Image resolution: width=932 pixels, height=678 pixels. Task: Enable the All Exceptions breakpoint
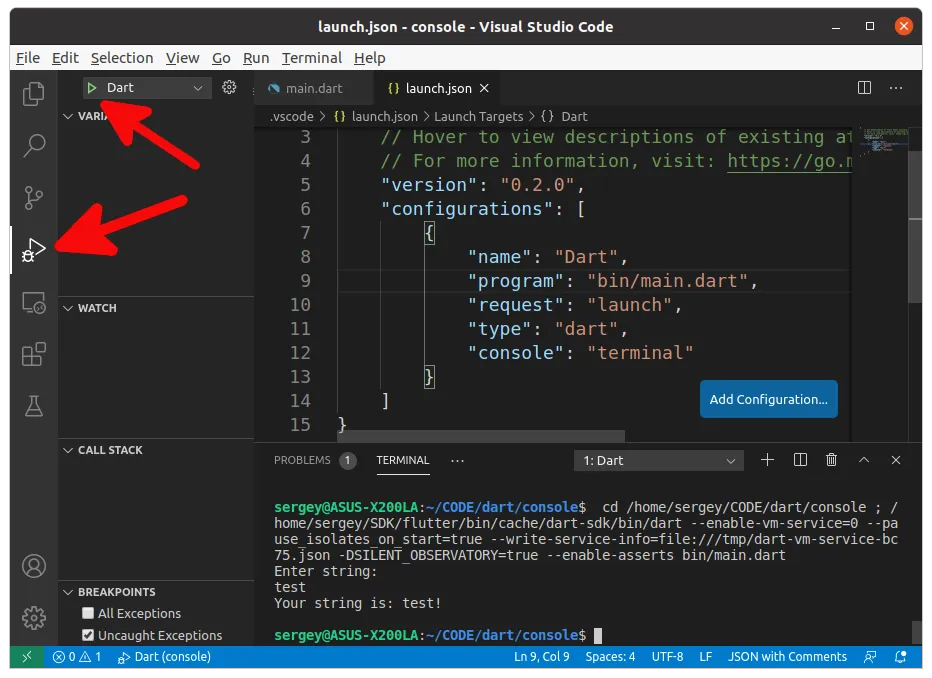click(x=88, y=613)
